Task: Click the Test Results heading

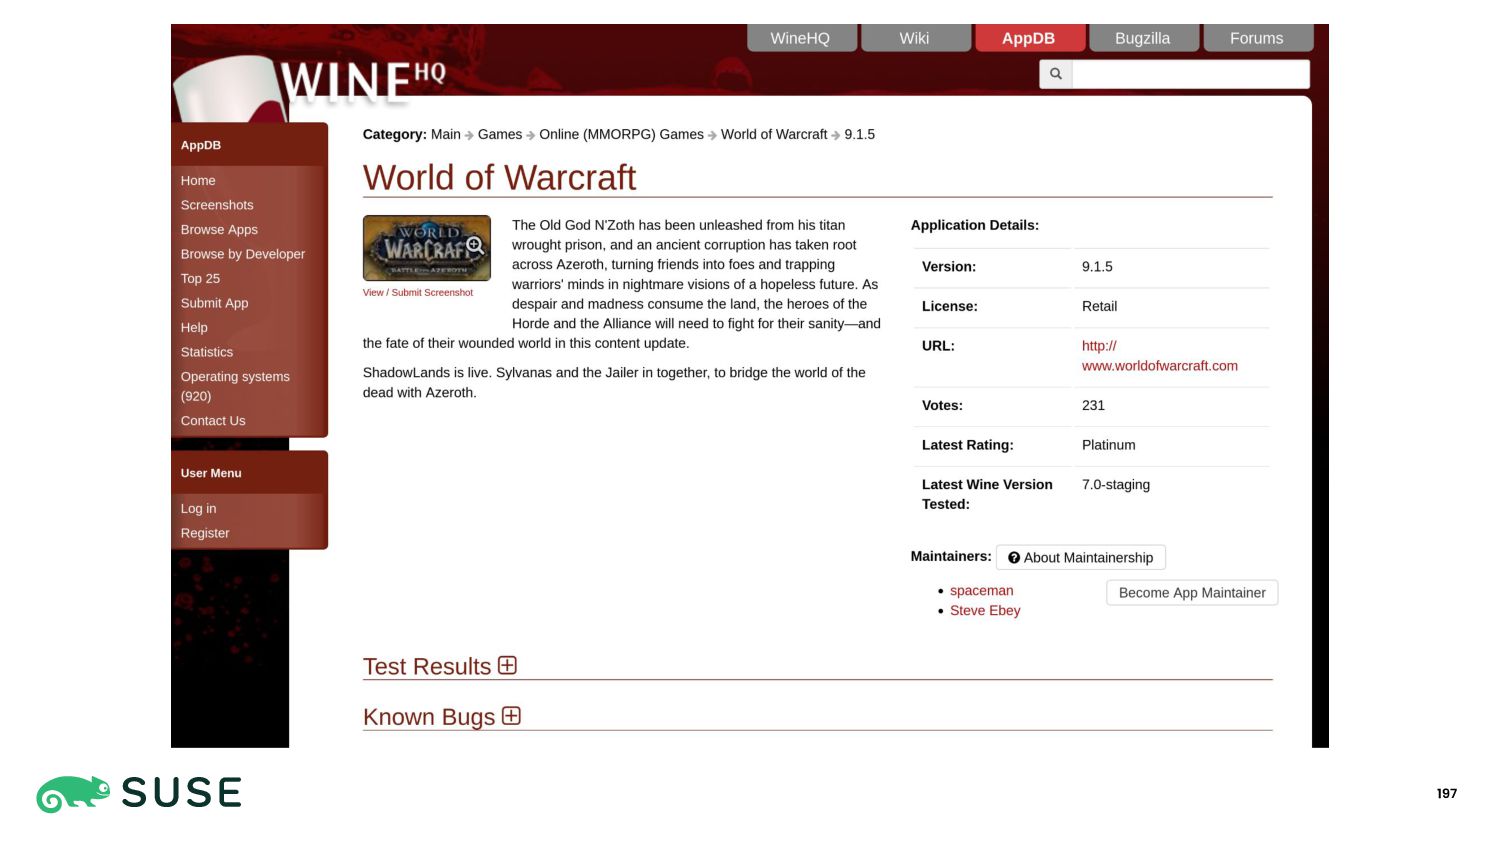Action: (427, 667)
